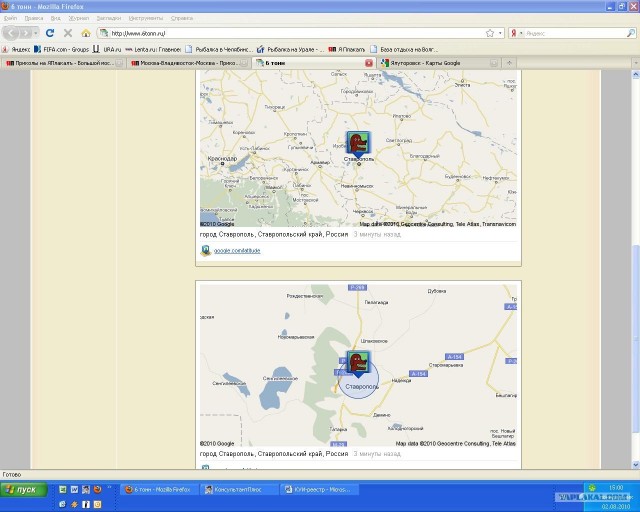Viewport: 640px width, 512px height.
Task: Close the Москва-Владивосток-Москва tab
Action: pyautogui.click(x=244, y=63)
